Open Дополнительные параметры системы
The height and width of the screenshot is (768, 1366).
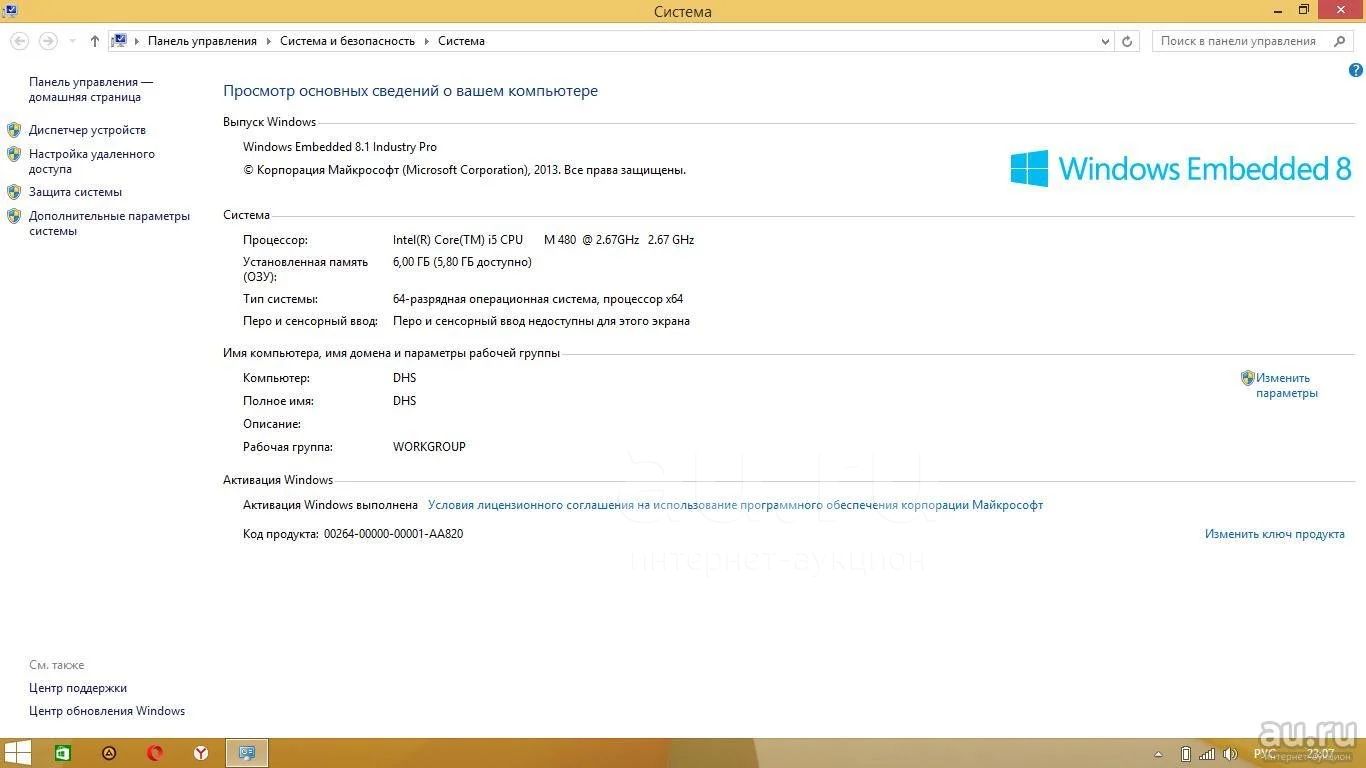[x=109, y=223]
